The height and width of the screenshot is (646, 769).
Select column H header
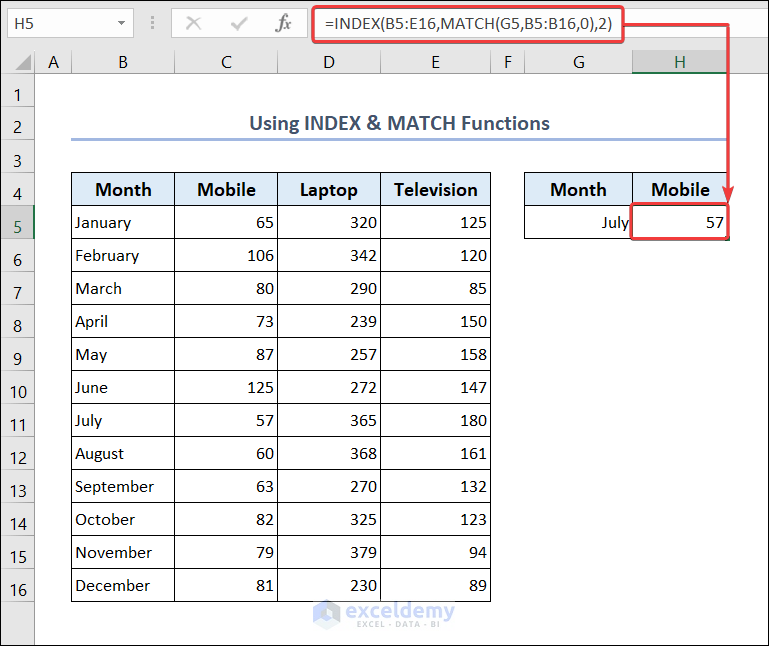pos(679,62)
